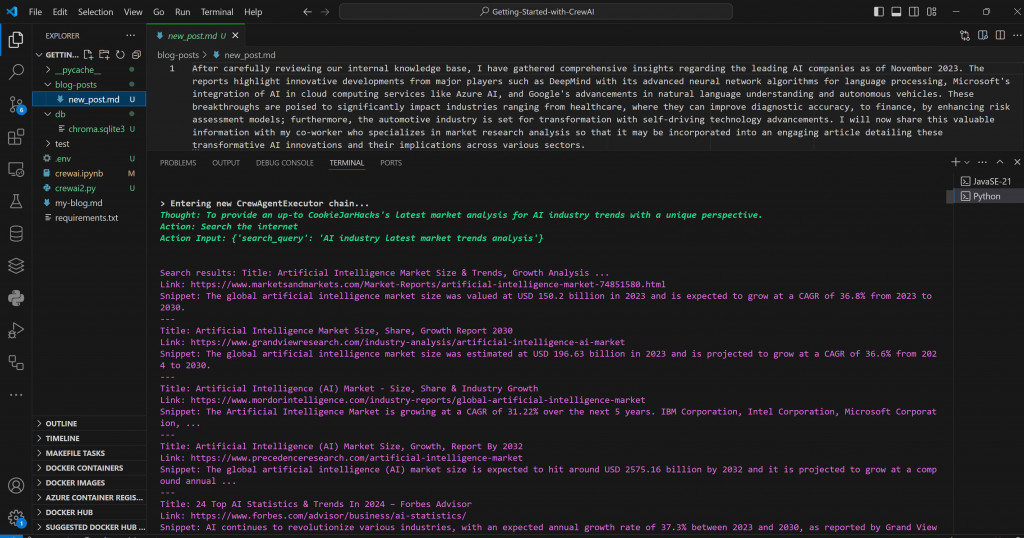Close the terminal panel
Viewport: 1024px width, 538px height.
point(1017,162)
